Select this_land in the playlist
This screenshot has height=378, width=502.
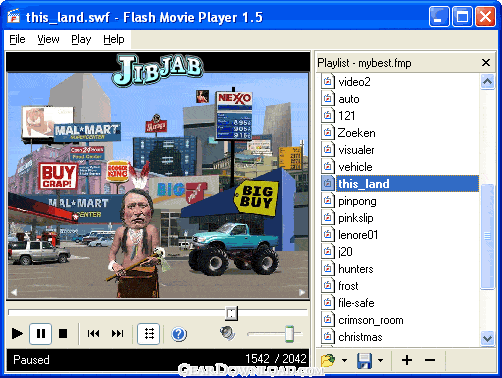point(399,184)
